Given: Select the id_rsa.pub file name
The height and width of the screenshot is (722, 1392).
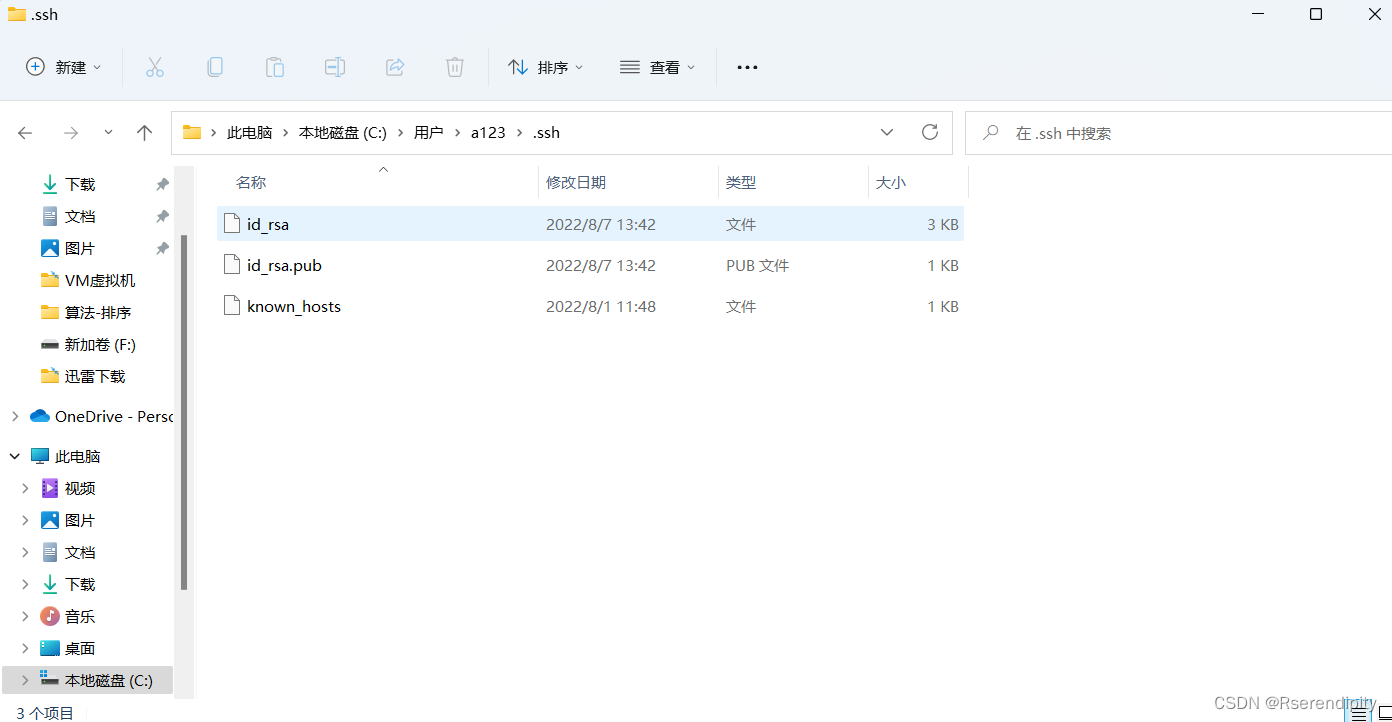Looking at the screenshot, I should coord(284,265).
